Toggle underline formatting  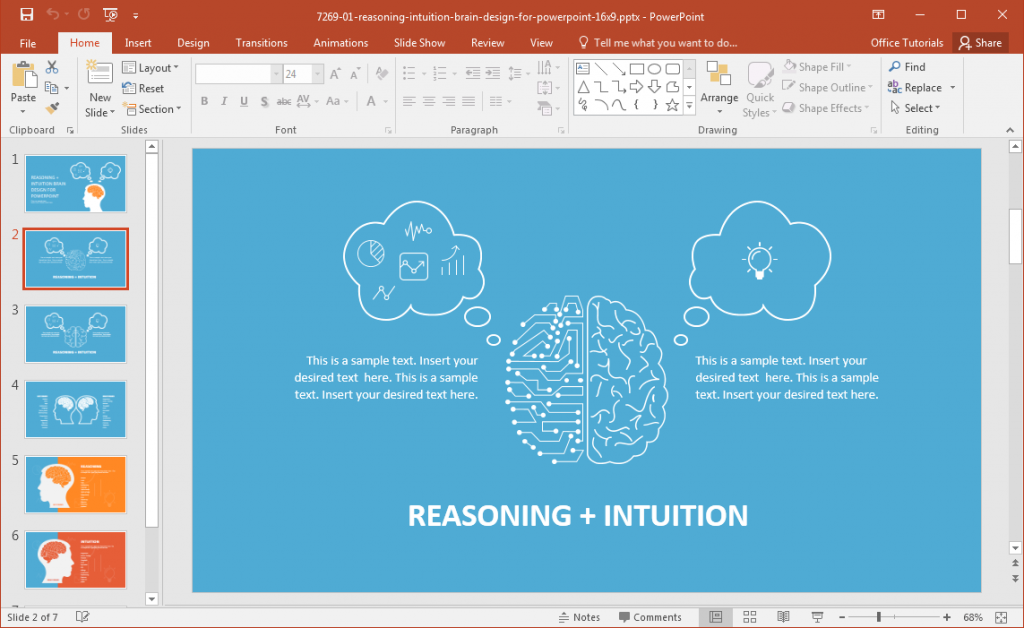[242, 101]
